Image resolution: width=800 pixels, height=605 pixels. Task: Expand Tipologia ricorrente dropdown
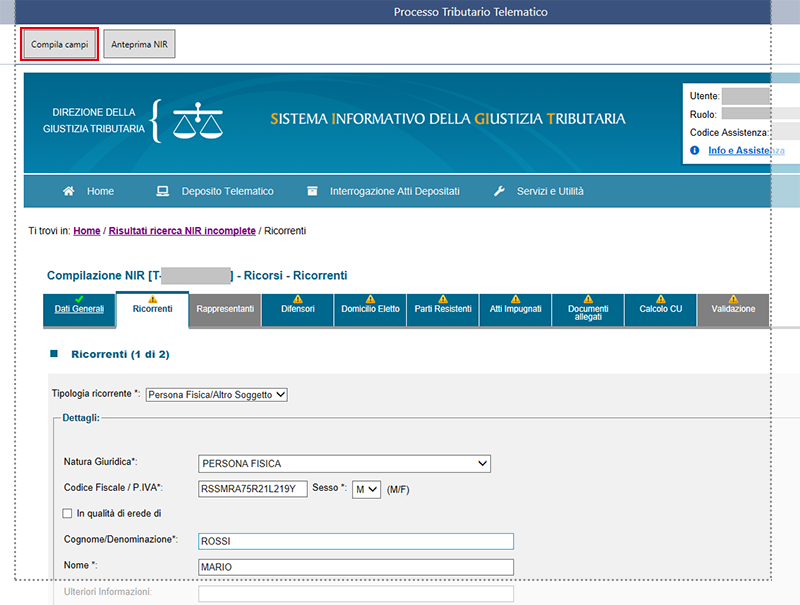coord(217,395)
